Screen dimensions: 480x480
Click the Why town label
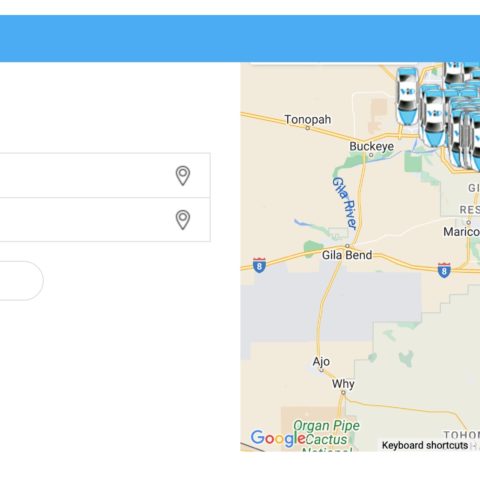coord(343,384)
